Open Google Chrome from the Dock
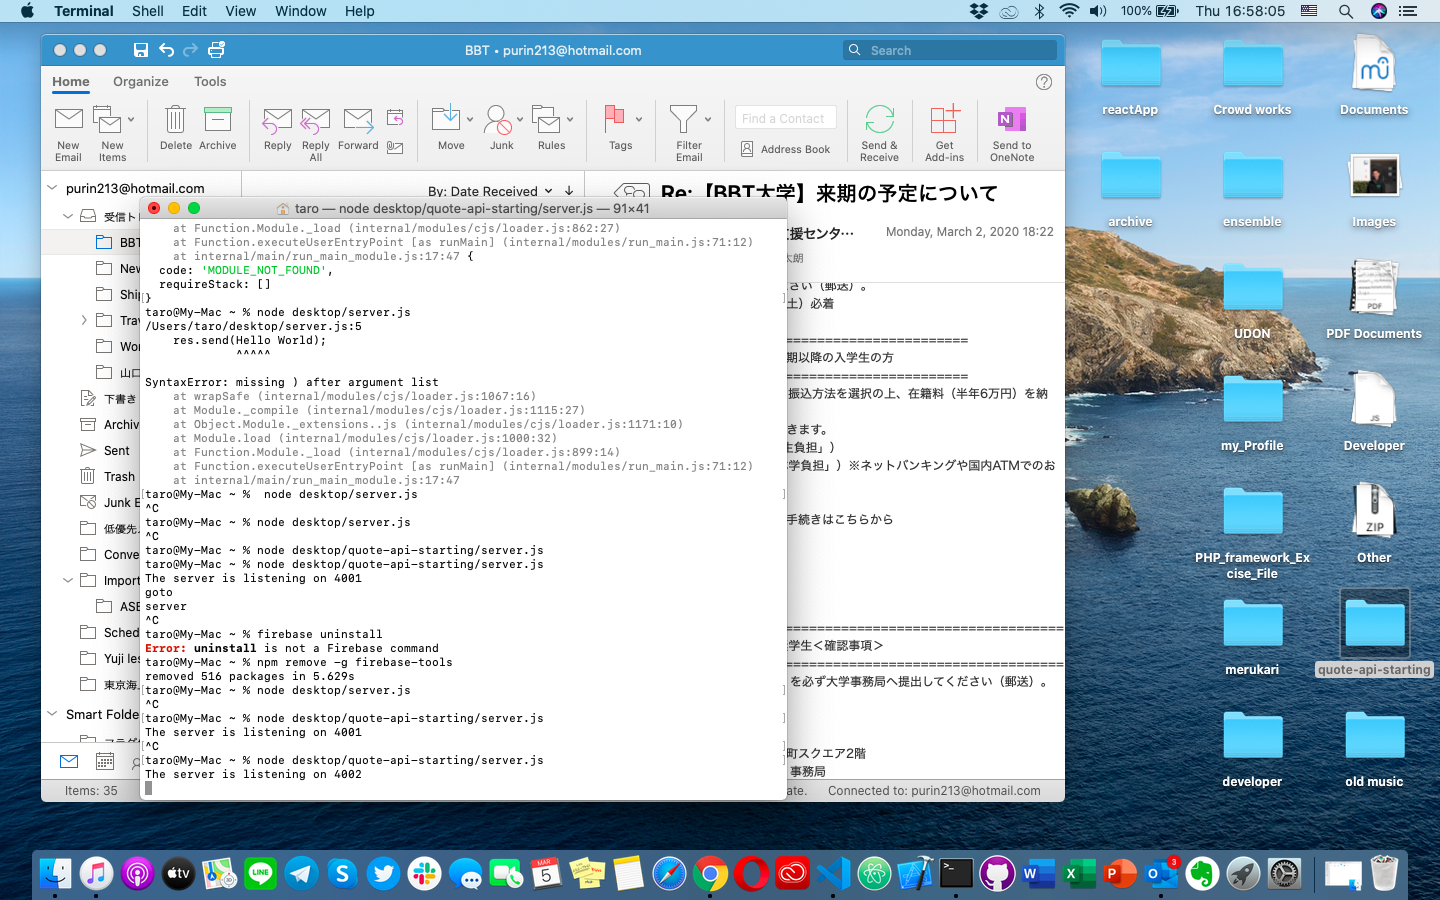 pyautogui.click(x=710, y=874)
